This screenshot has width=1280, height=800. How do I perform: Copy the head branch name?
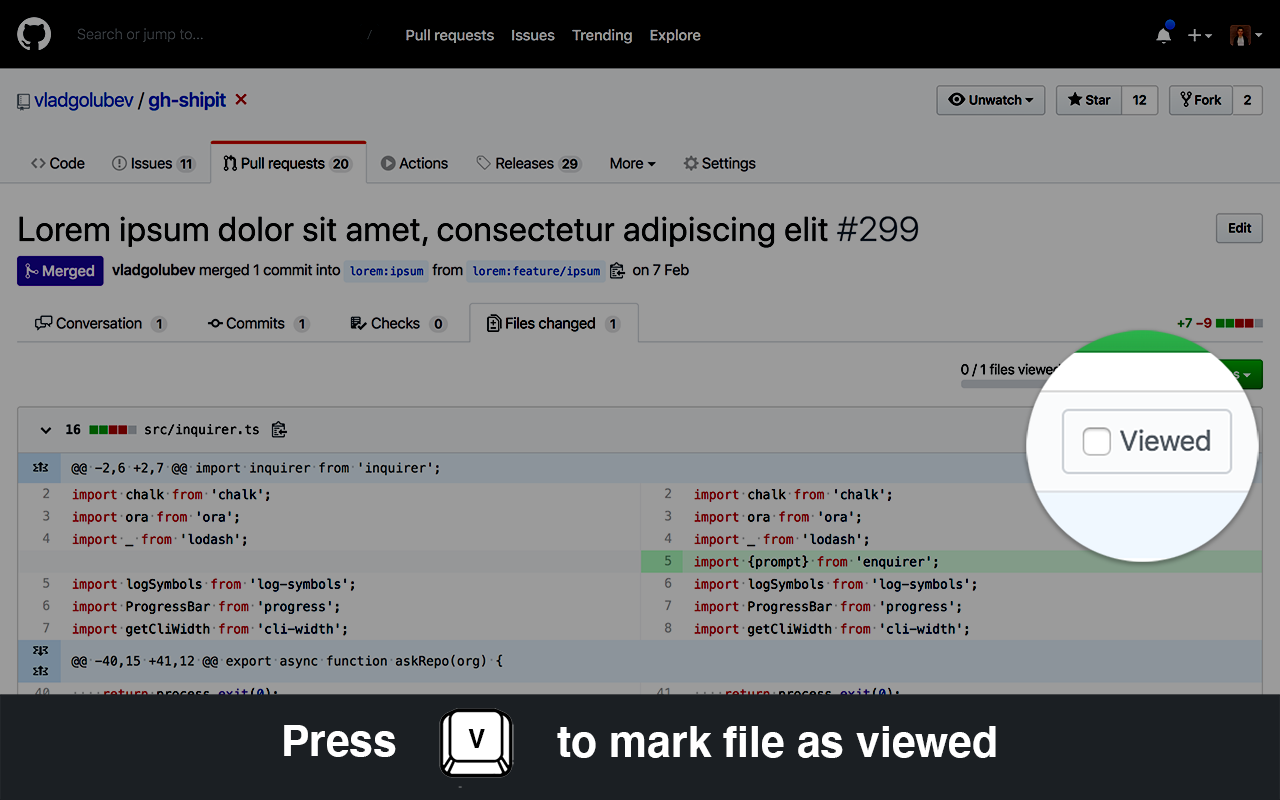pos(617,270)
